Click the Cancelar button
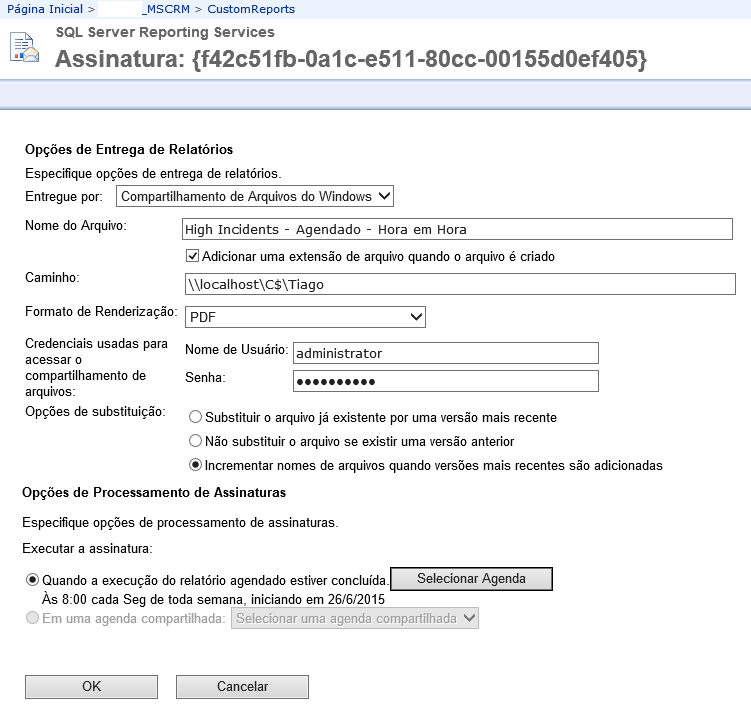 (x=242, y=687)
